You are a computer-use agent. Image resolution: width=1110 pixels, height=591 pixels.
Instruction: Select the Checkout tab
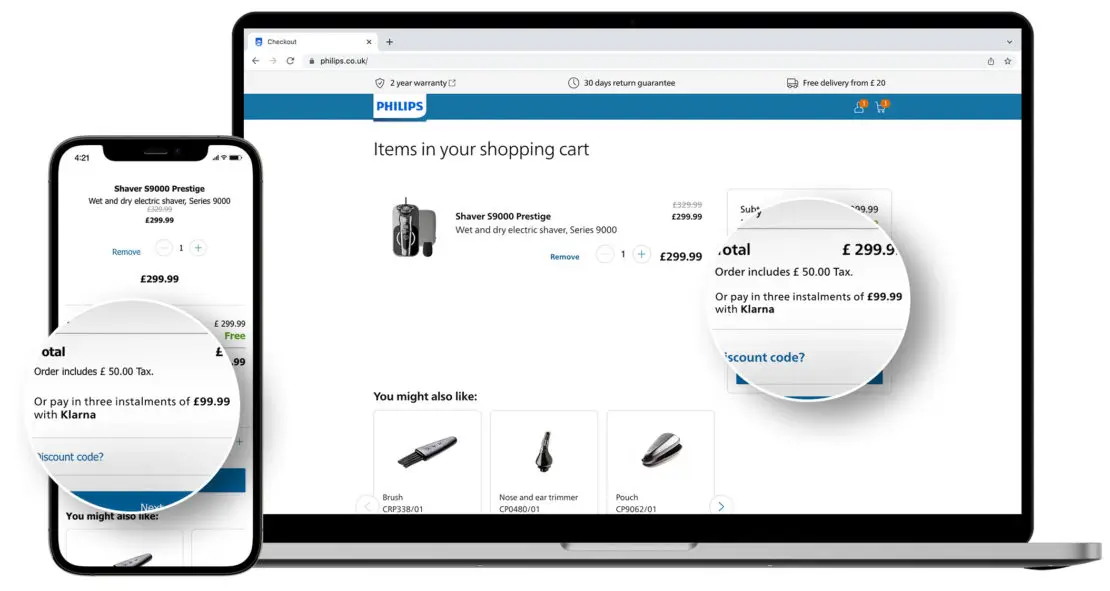pyautogui.click(x=313, y=42)
